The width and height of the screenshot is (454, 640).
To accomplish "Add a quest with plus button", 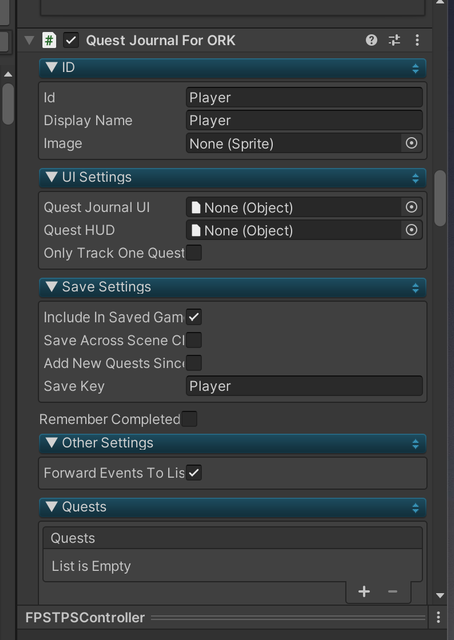I will tap(364, 591).
